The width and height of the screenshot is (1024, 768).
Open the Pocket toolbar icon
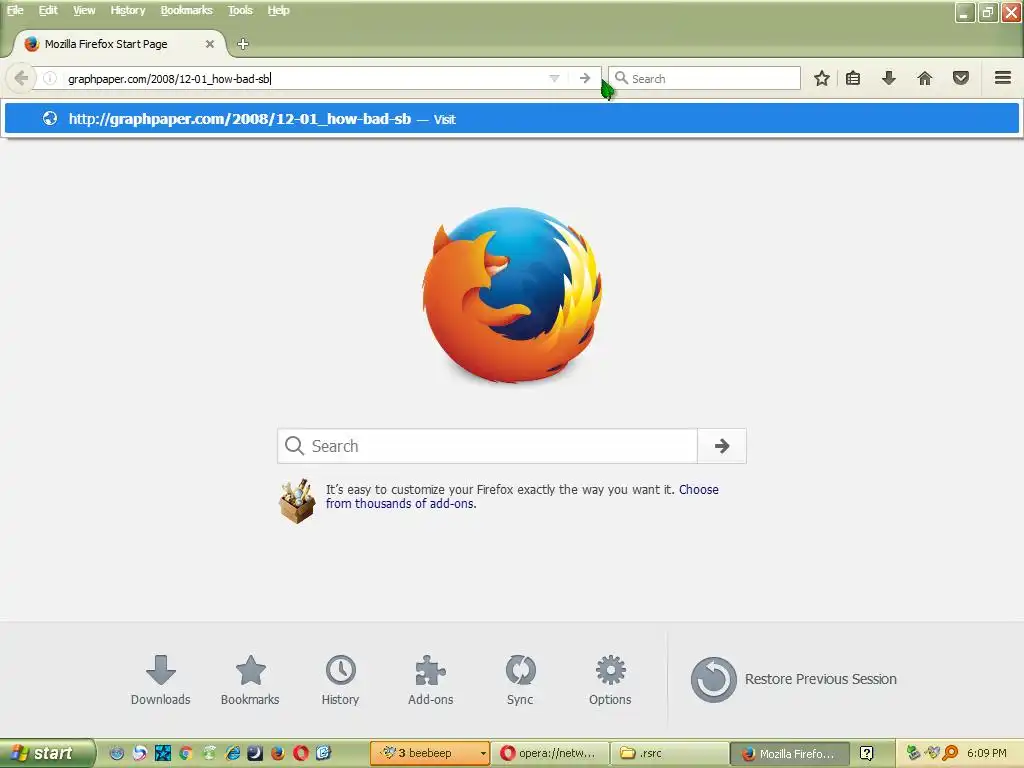[961, 78]
